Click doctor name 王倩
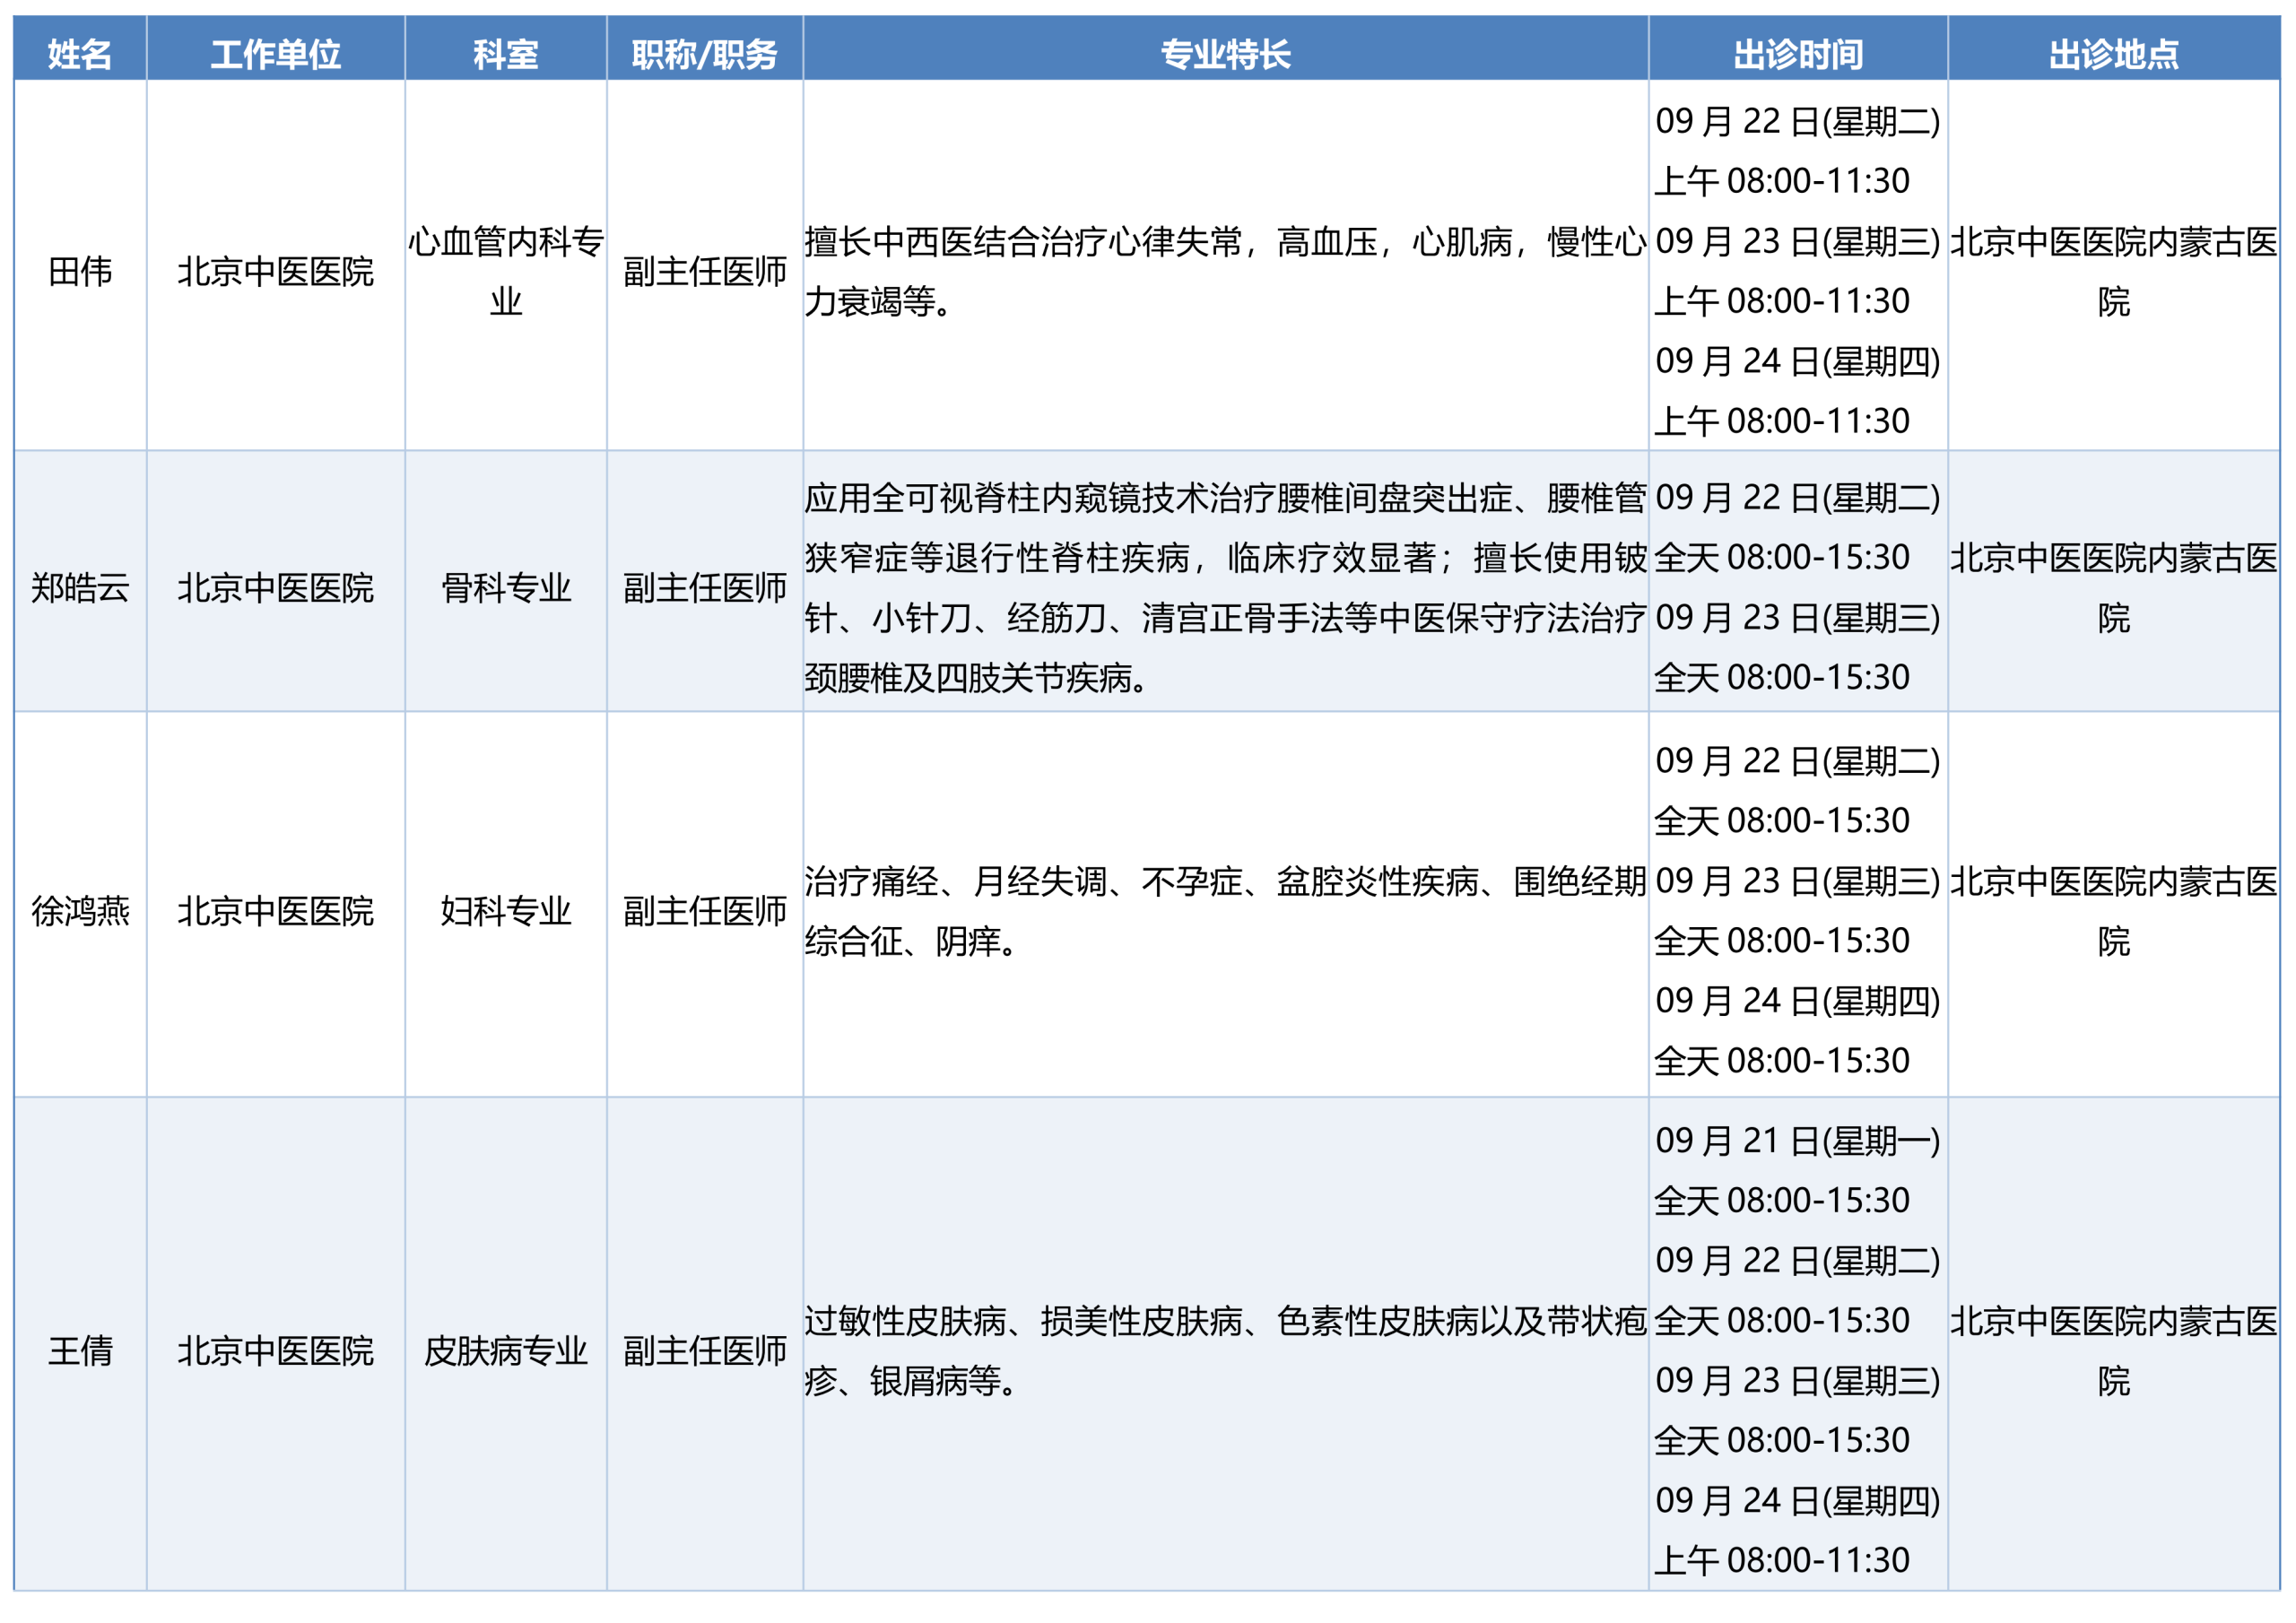The height and width of the screenshot is (1623, 2296). tap(80, 1351)
